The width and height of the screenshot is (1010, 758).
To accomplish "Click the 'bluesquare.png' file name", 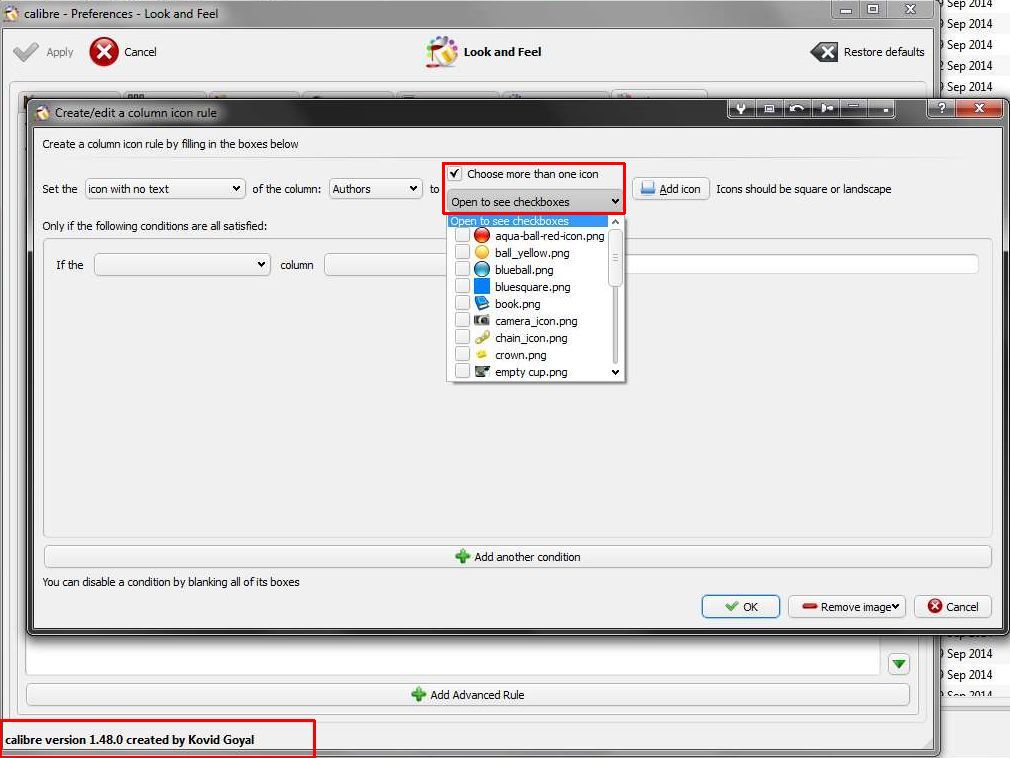I will pos(532,287).
